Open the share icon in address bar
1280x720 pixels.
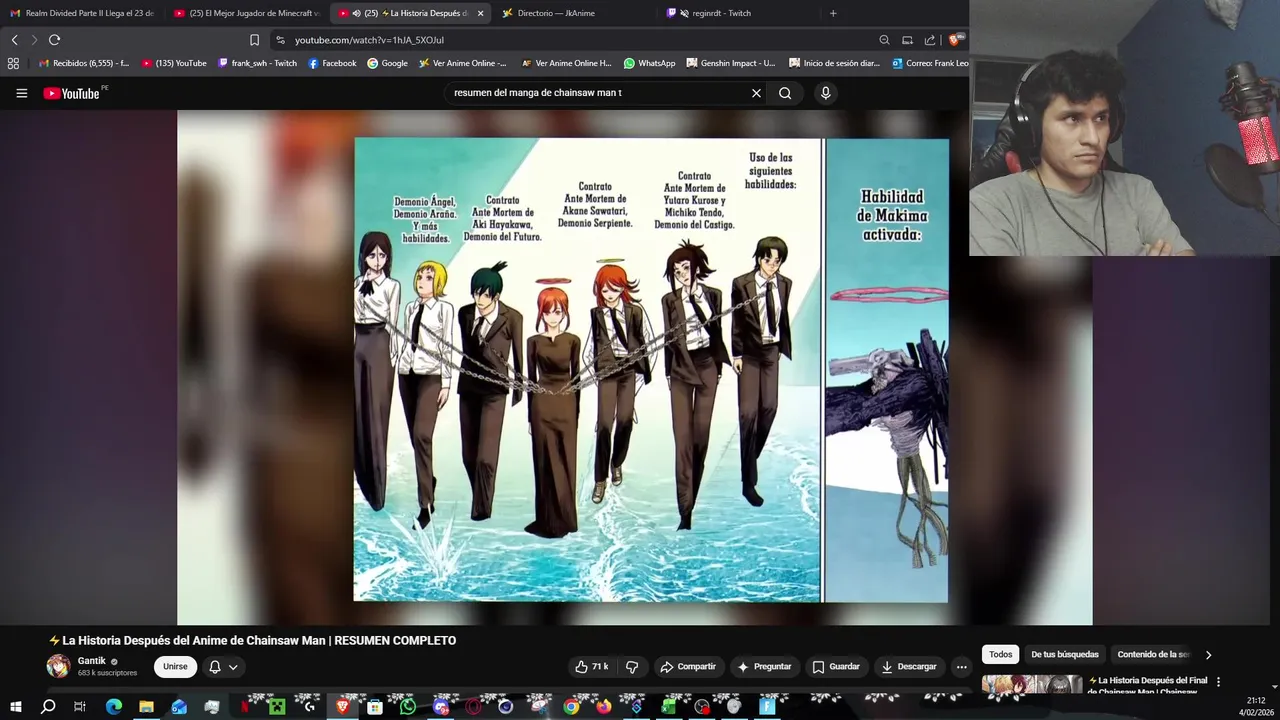pyautogui.click(x=930, y=40)
